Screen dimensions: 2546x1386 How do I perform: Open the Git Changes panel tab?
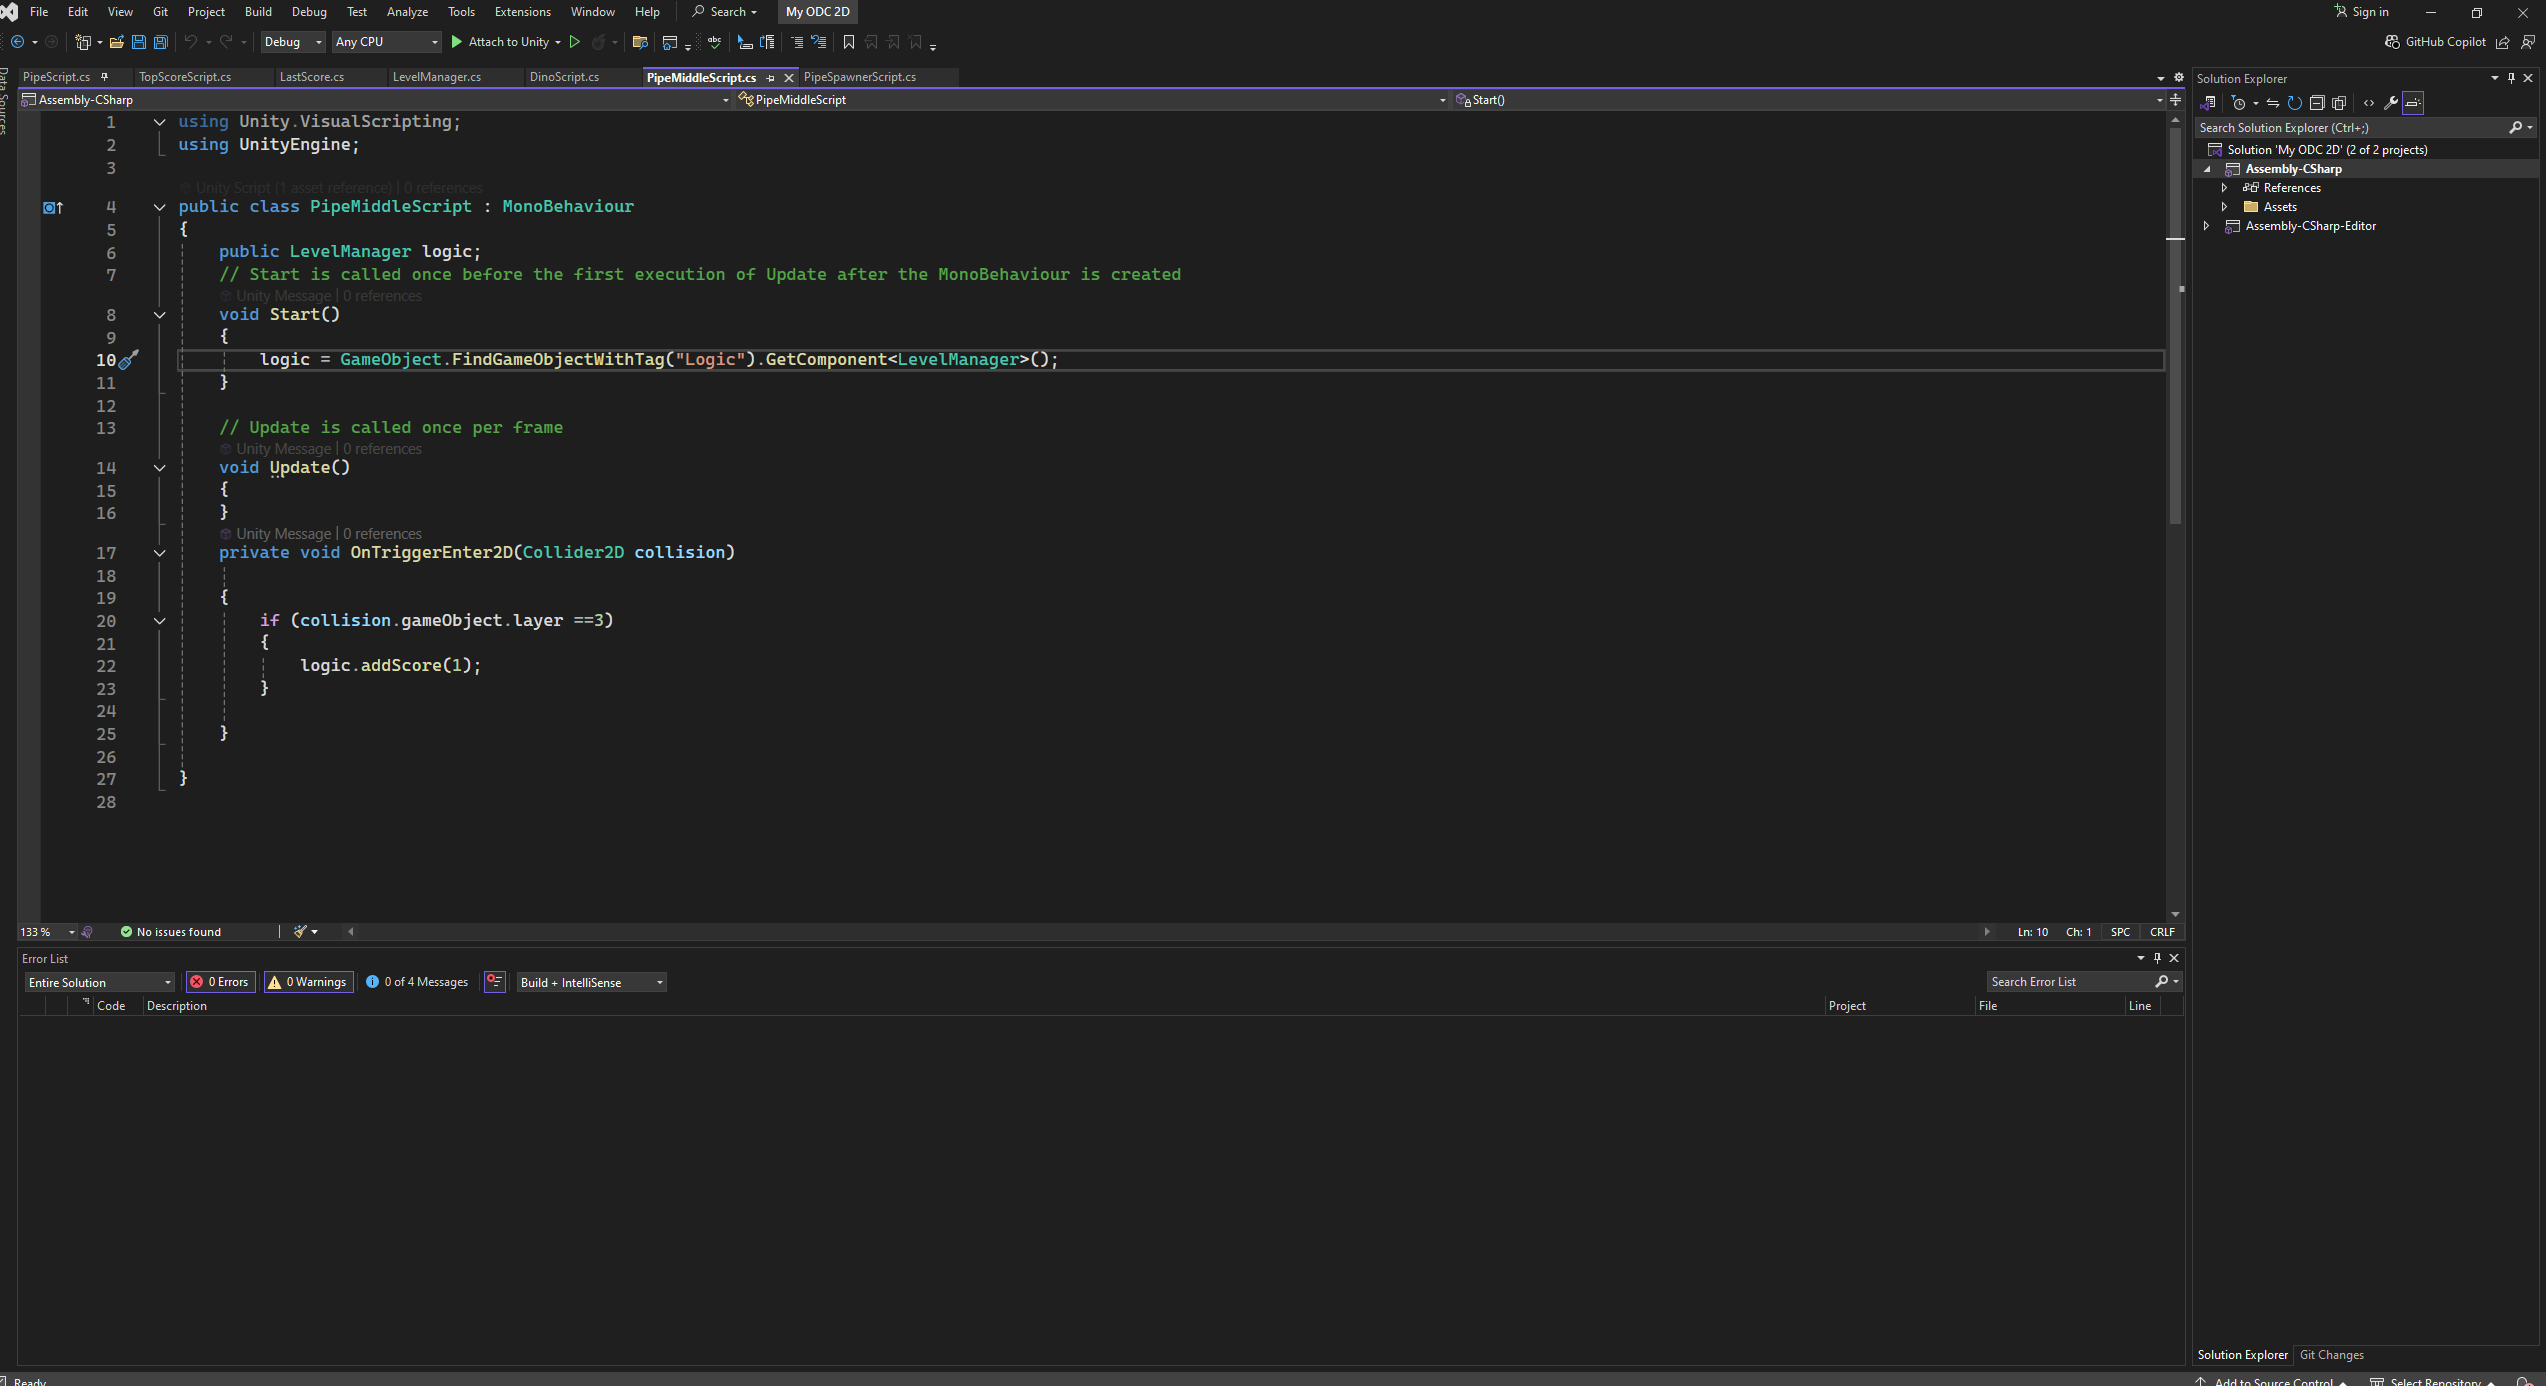click(2331, 1355)
